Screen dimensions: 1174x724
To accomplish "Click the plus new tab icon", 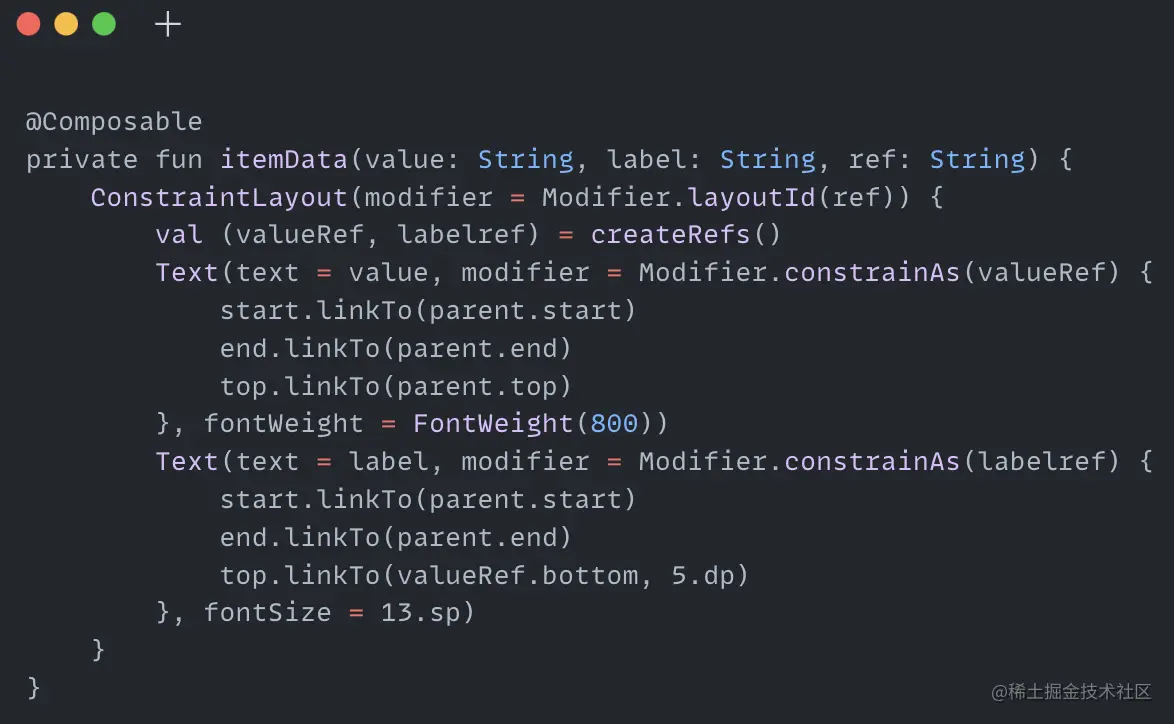I will coord(168,25).
